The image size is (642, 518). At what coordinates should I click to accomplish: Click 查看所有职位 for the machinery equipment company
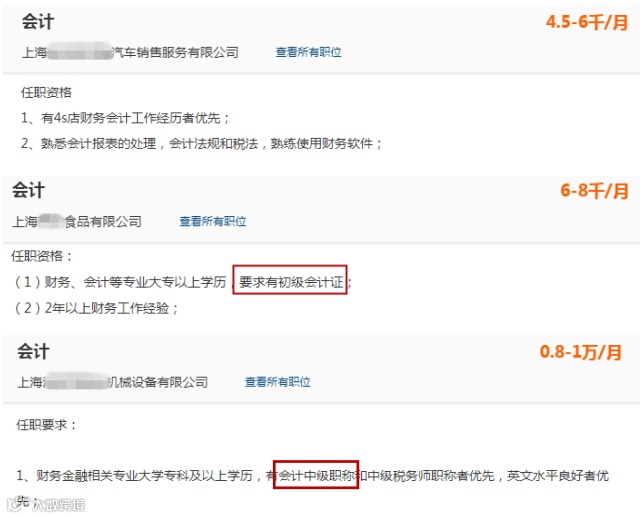click(x=277, y=382)
